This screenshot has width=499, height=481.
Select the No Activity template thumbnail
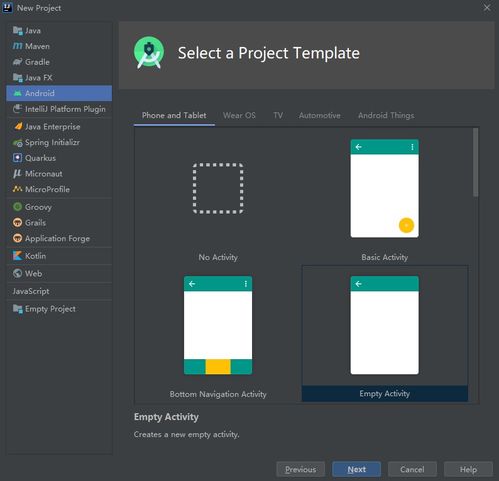click(218, 189)
